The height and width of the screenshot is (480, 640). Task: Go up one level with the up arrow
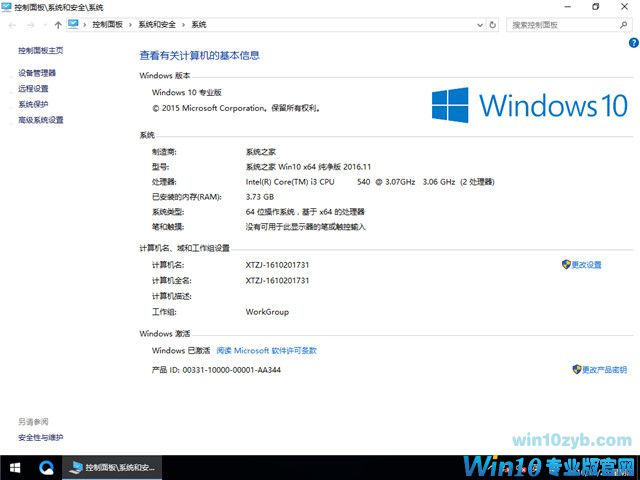click(x=58, y=25)
